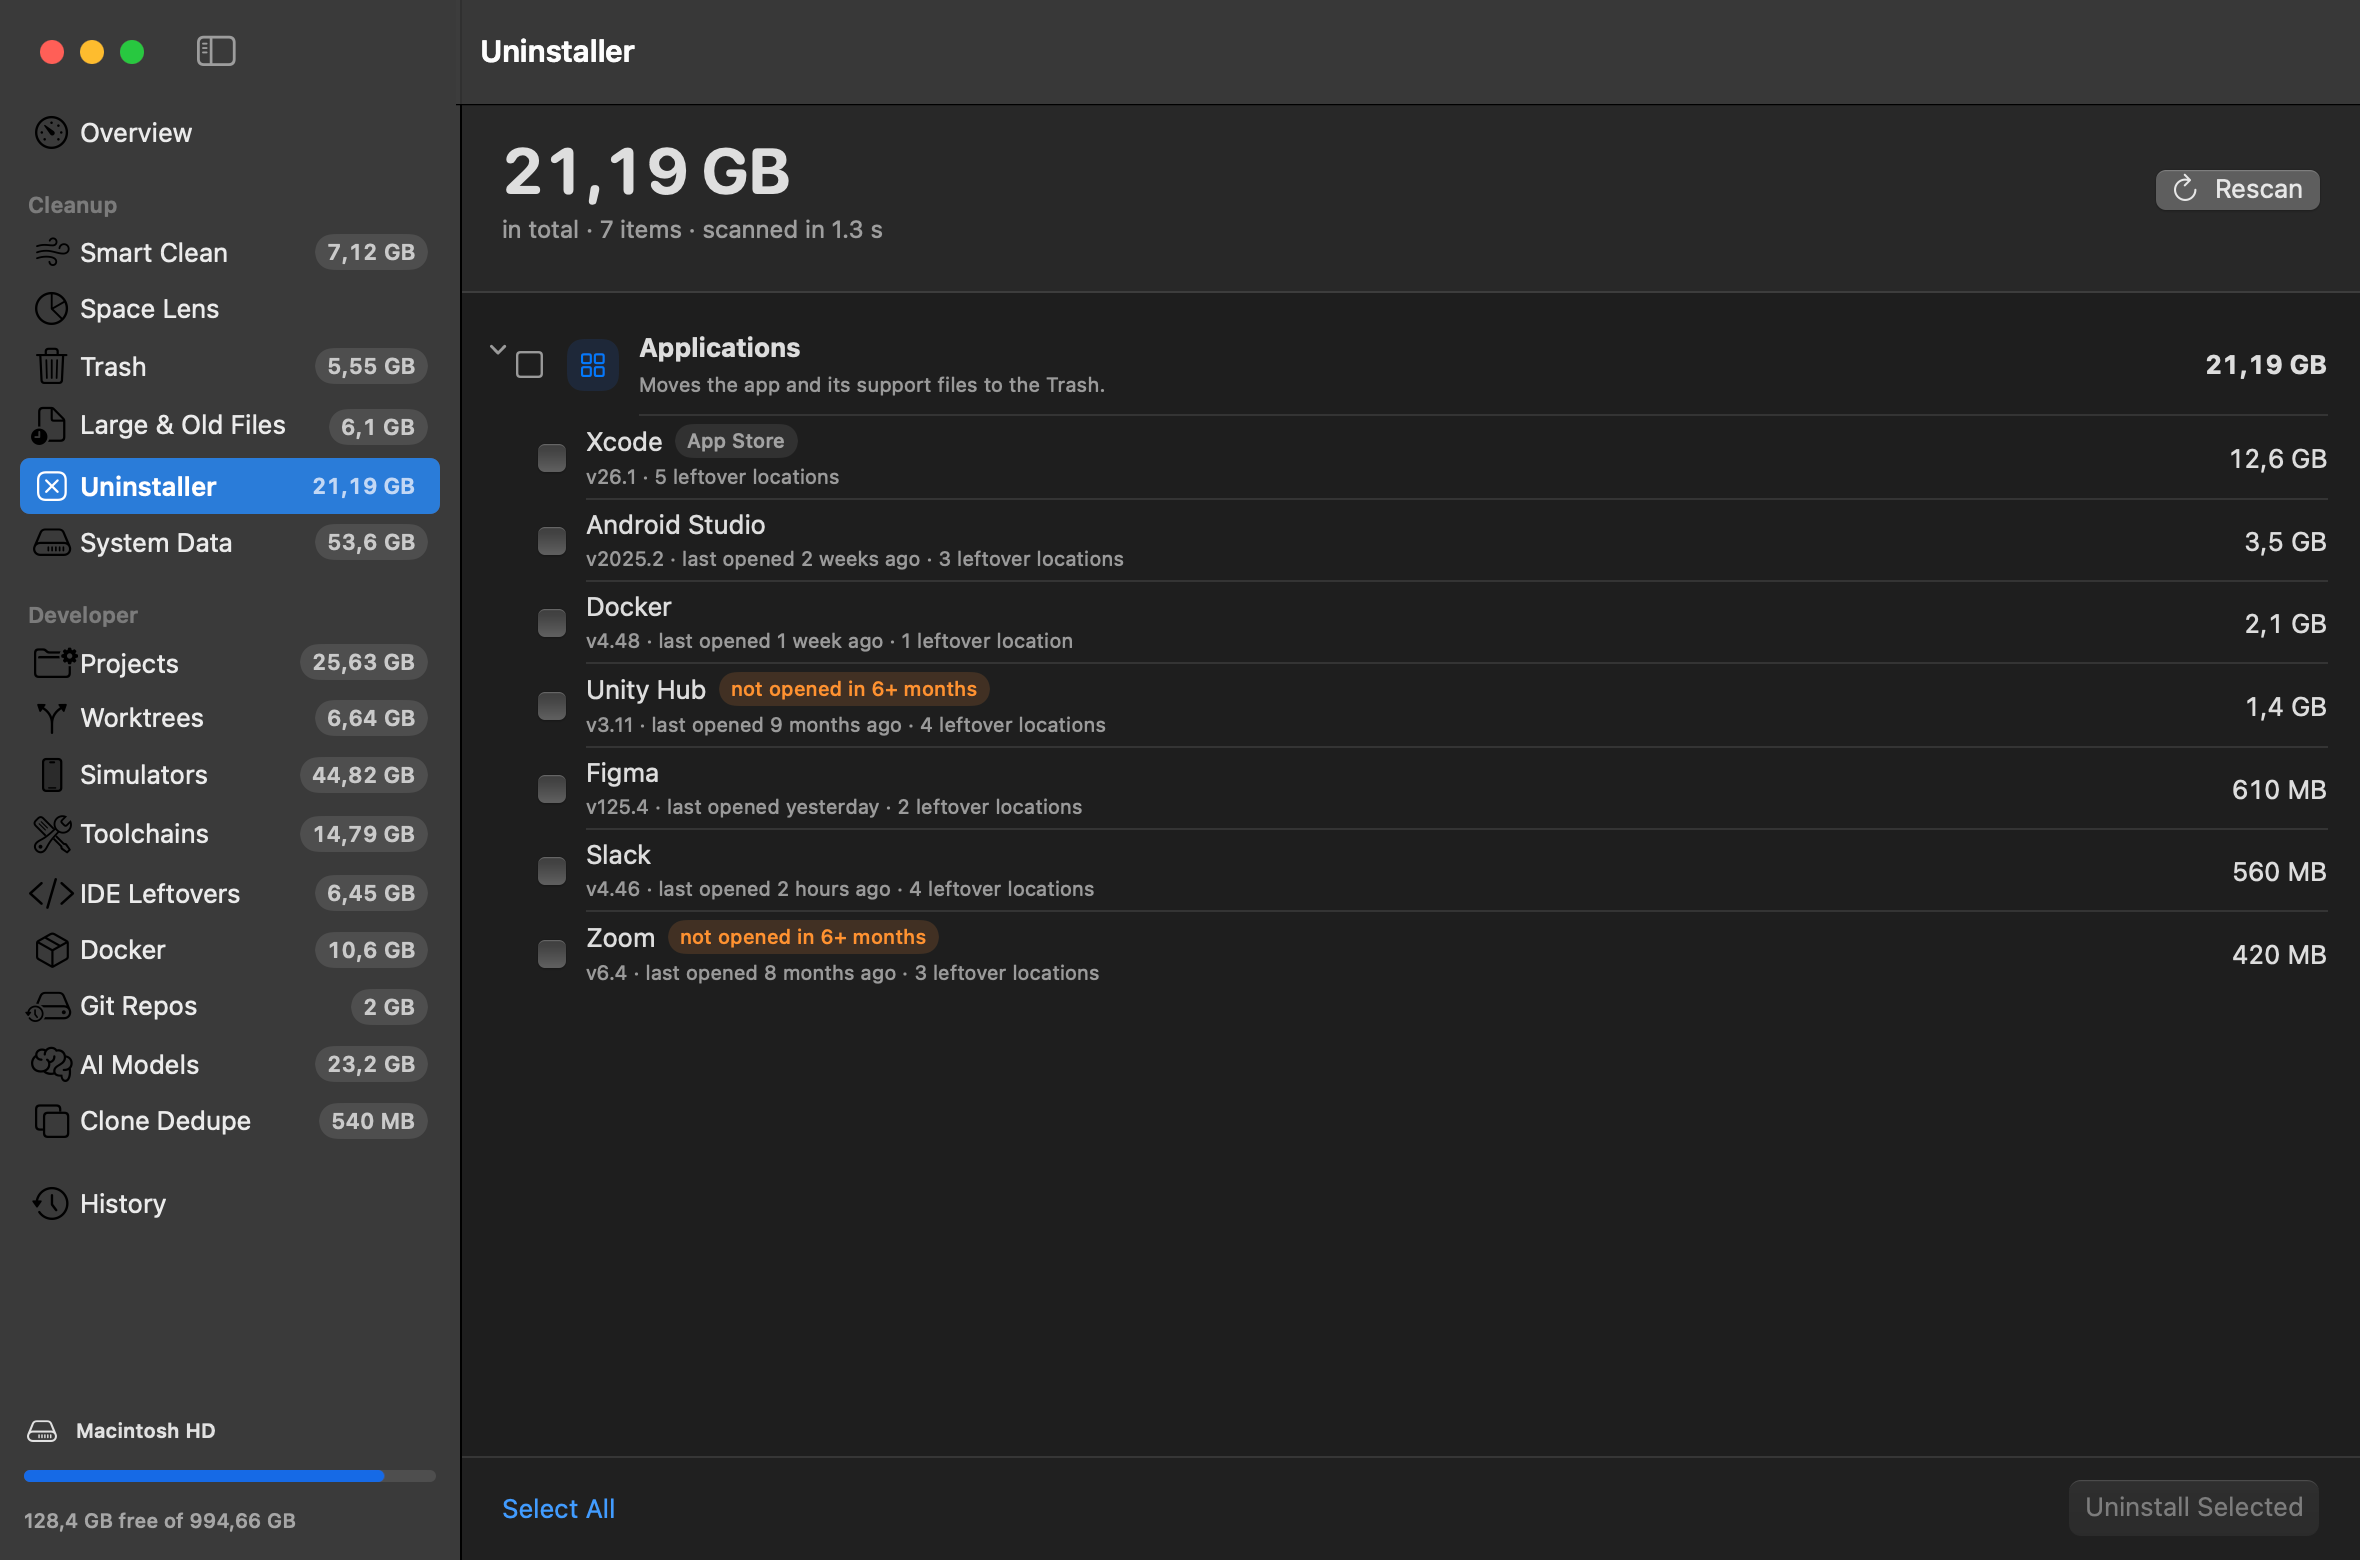Viewport: 2360px width, 1560px height.
Task: Click the 21,19 GB total heading
Action: pos(647,171)
